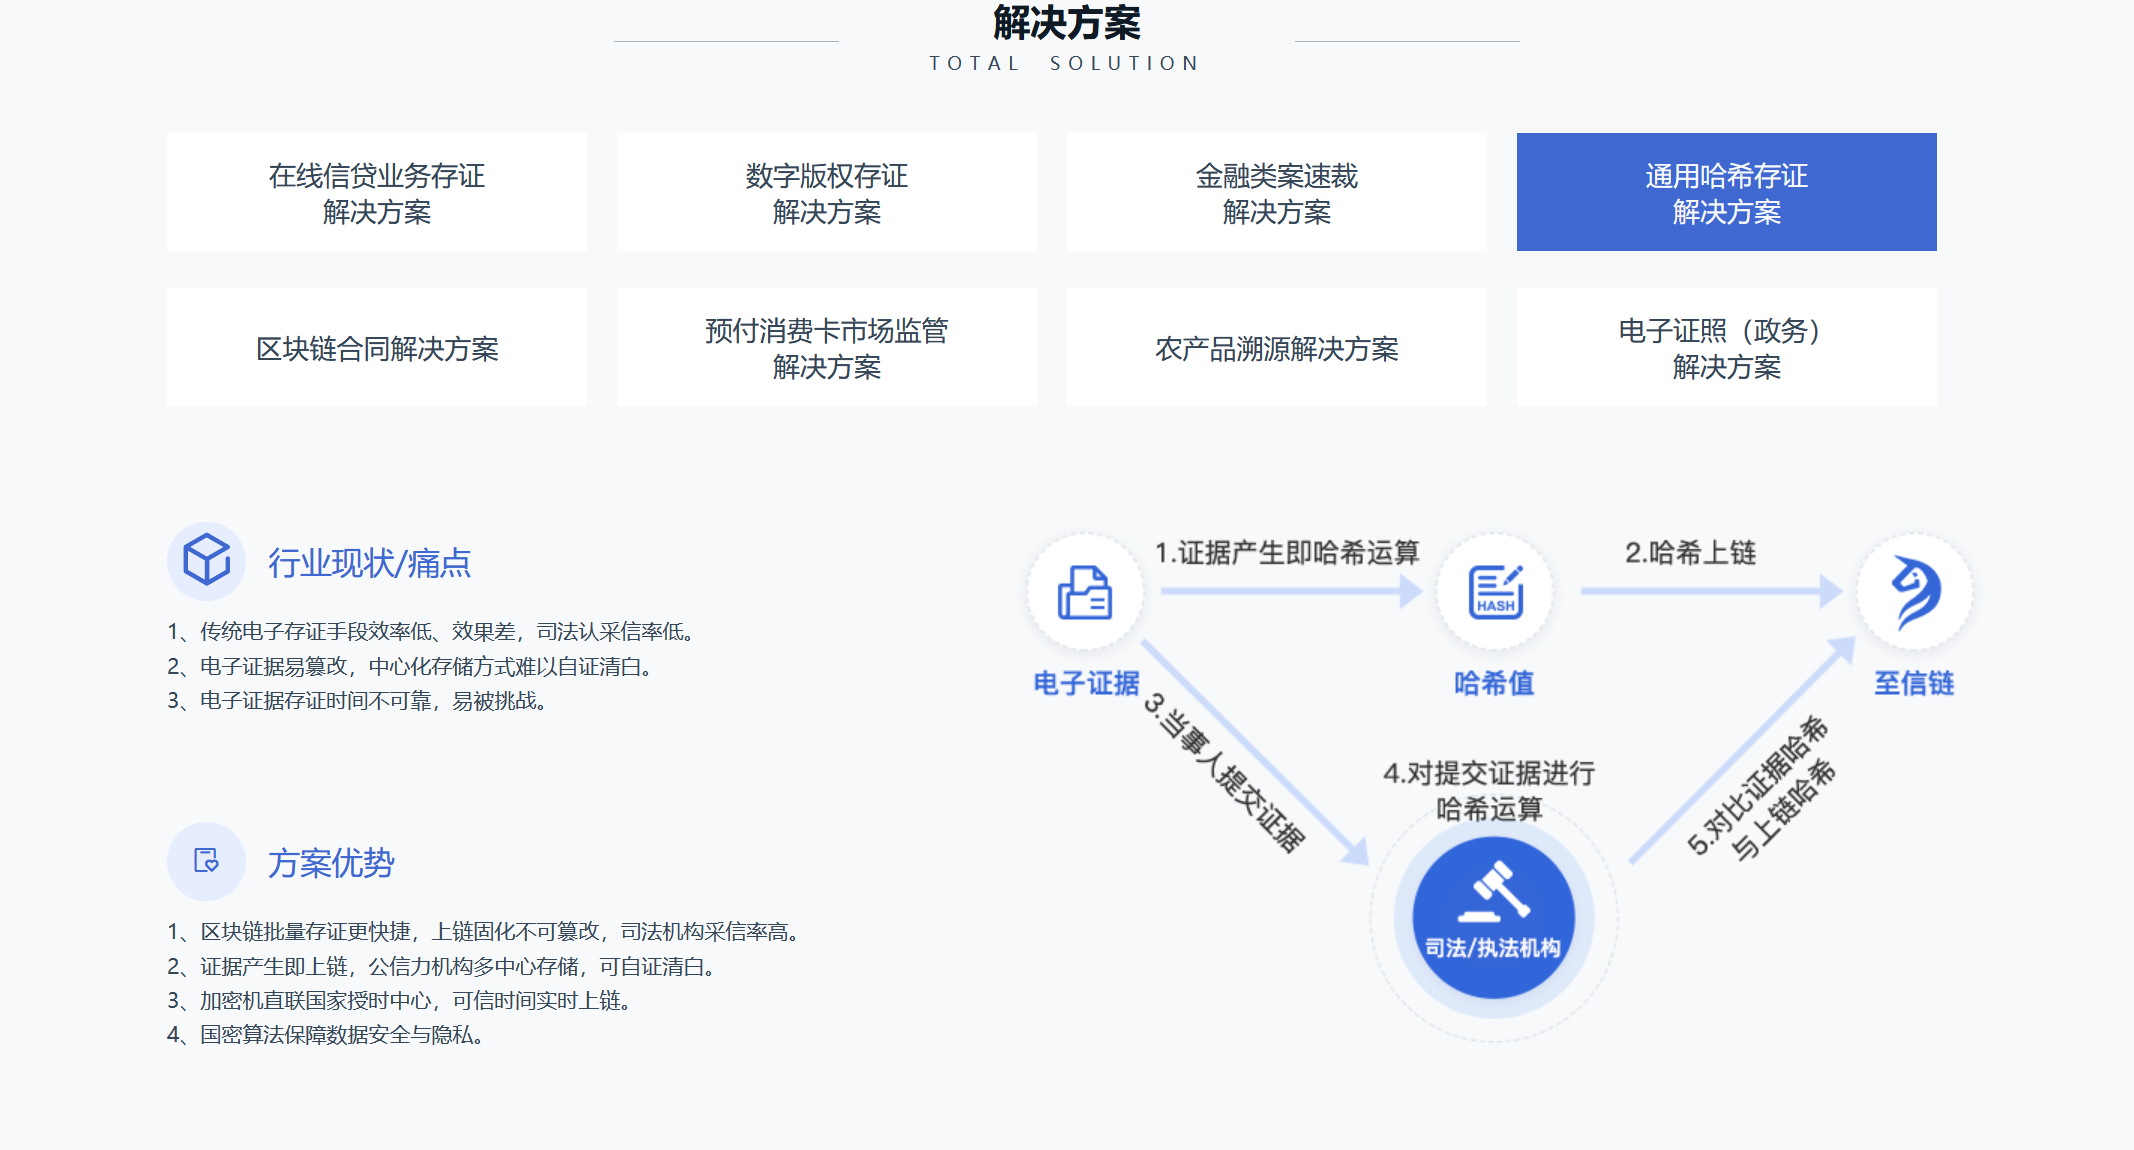Click the 至信链 label

(1914, 683)
